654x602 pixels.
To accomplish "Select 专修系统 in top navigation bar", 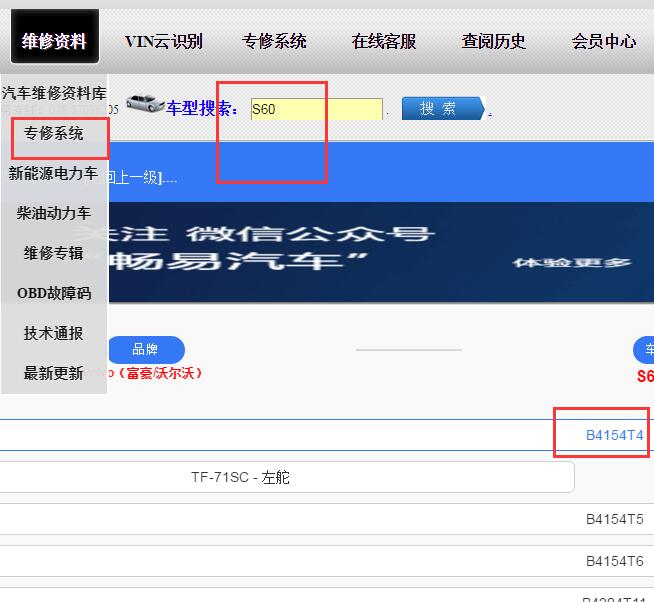I will click(x=274, y=41).
